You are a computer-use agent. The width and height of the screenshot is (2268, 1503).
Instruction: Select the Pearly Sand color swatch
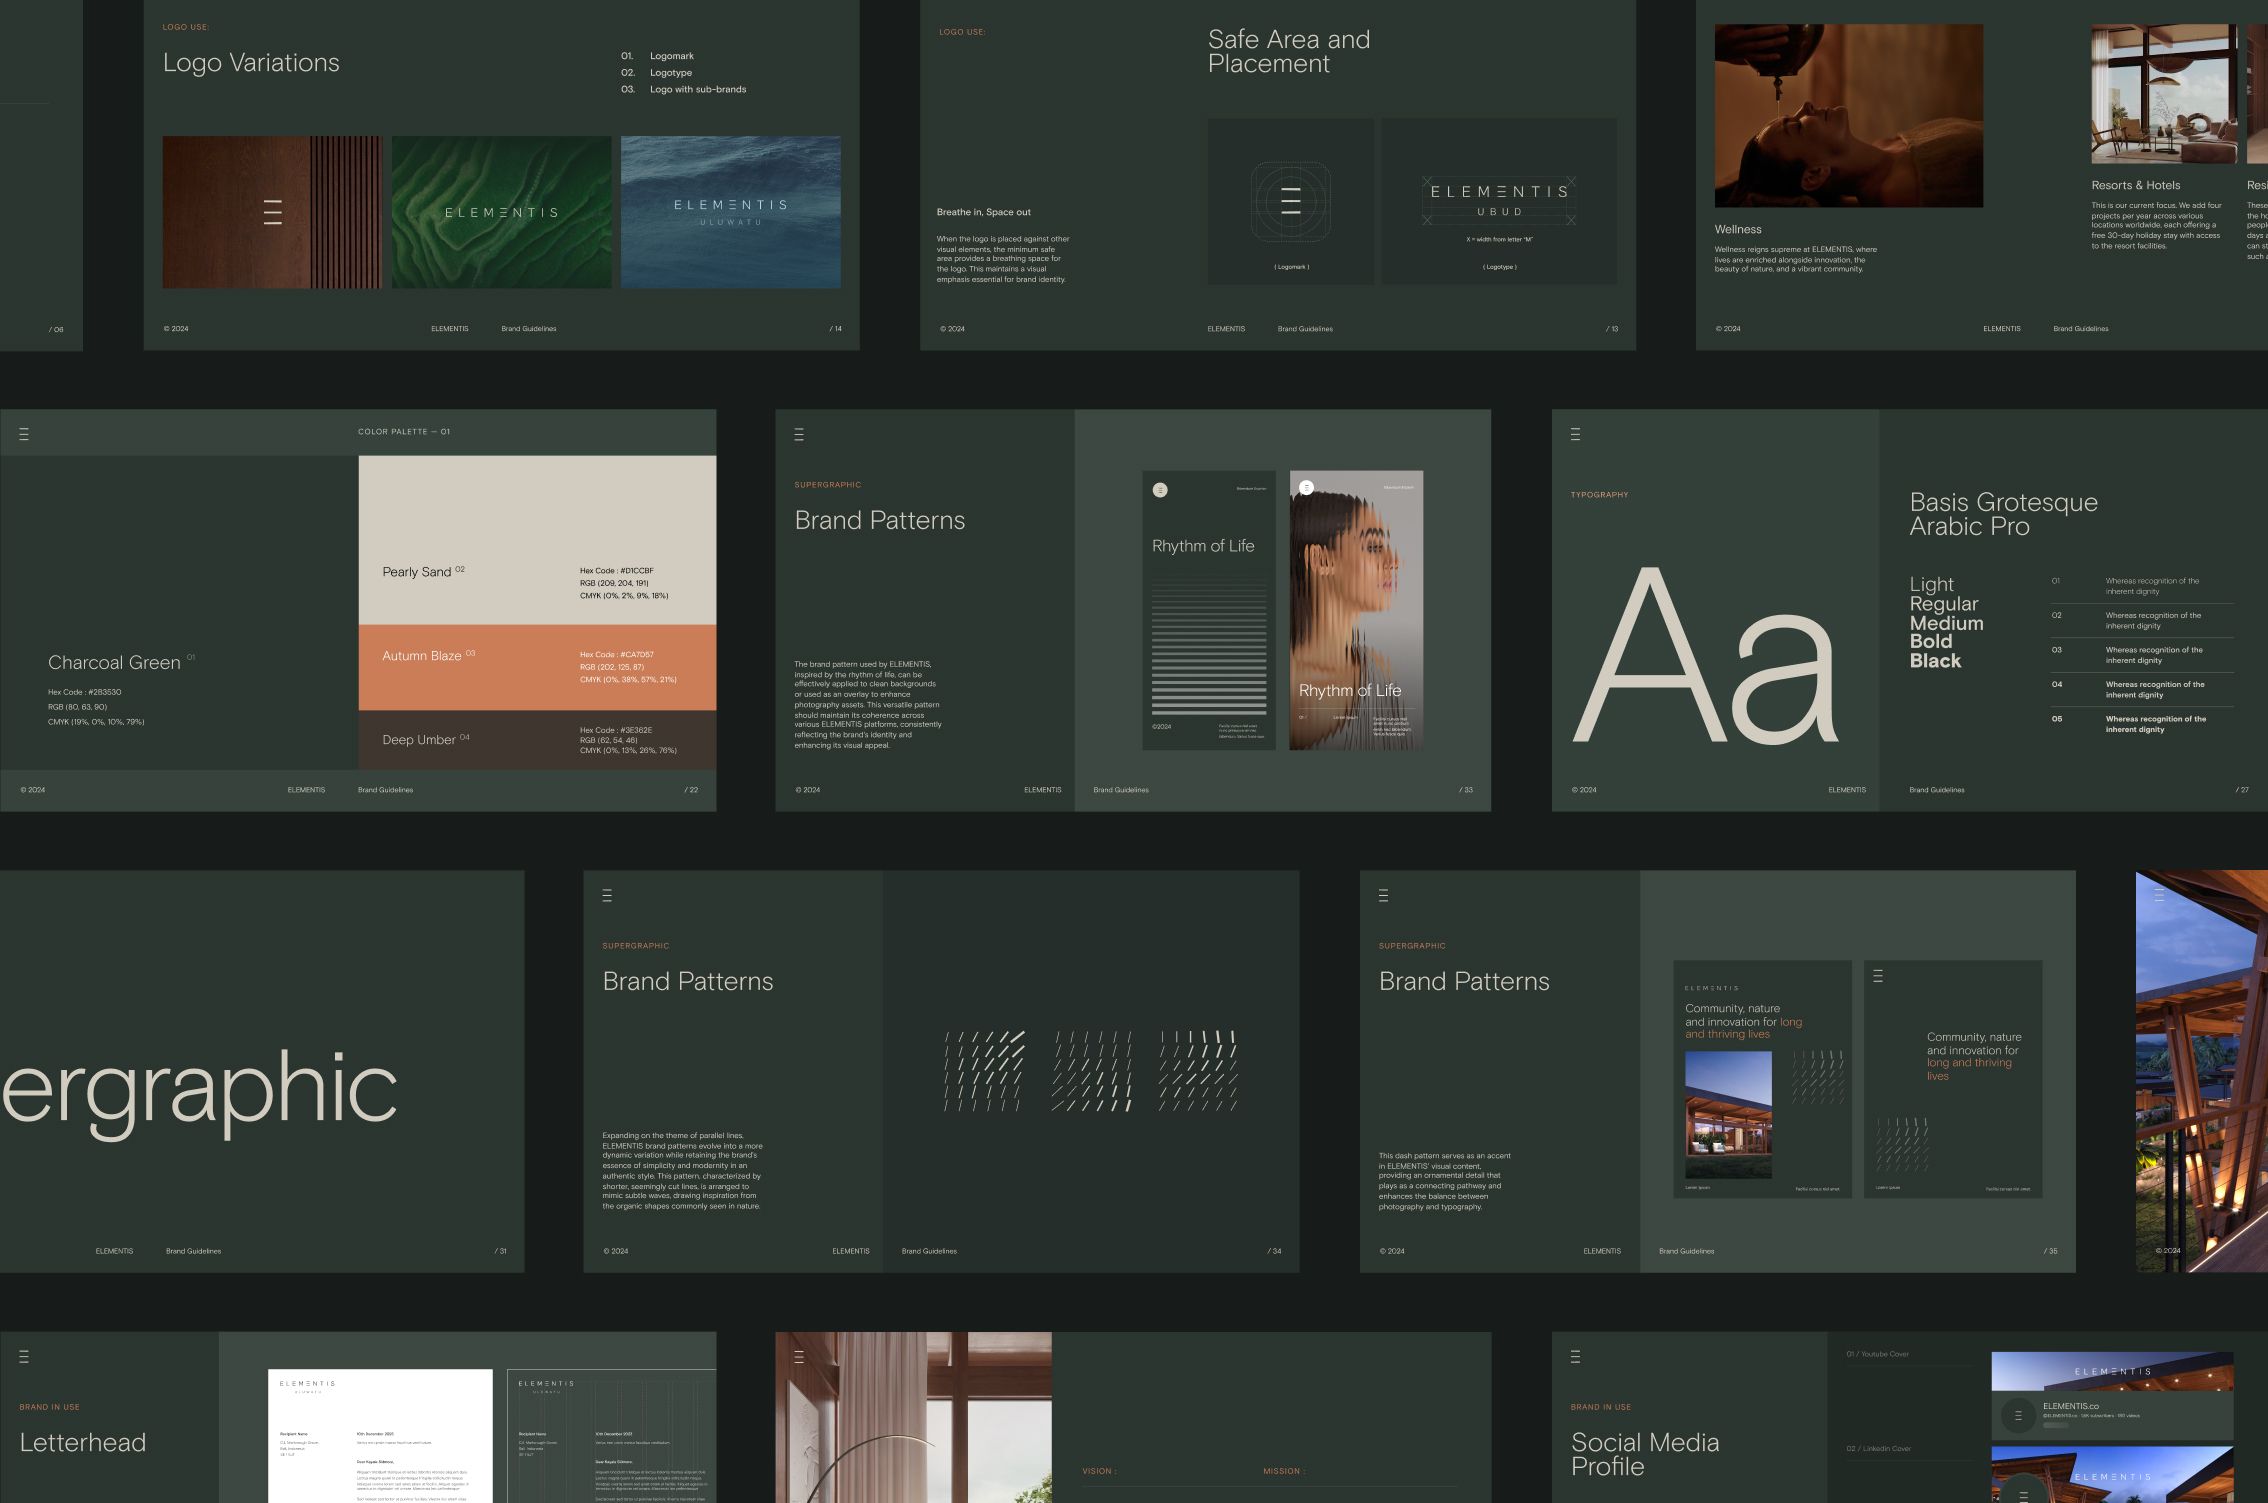coord(537,540)
